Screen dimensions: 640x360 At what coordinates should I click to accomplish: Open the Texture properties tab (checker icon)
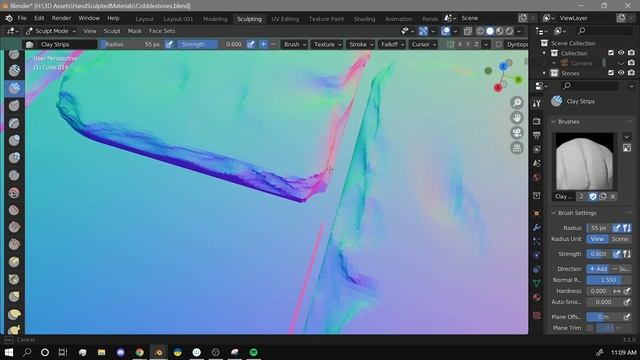(x=537, y=315)
